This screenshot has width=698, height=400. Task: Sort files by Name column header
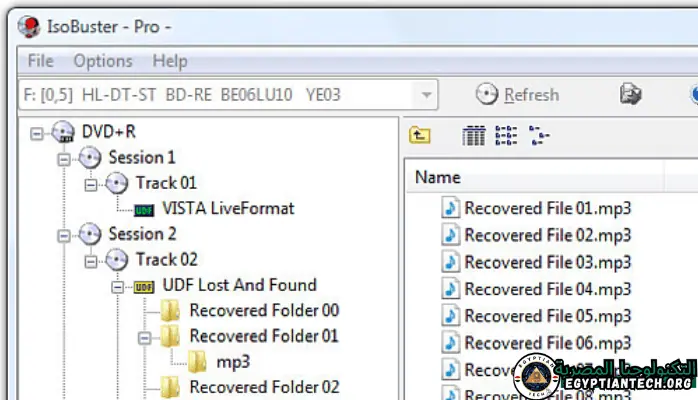(x=438, y=177)
